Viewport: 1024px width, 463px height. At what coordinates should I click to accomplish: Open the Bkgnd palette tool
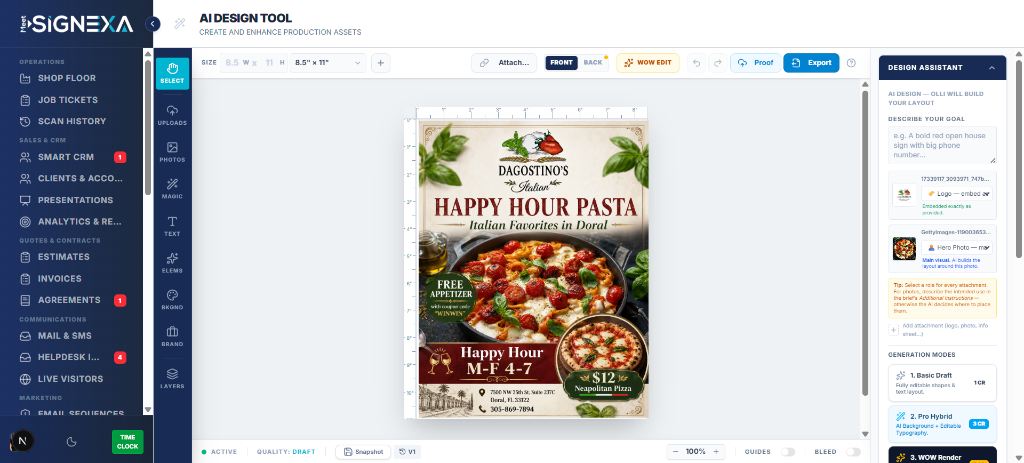172,299
